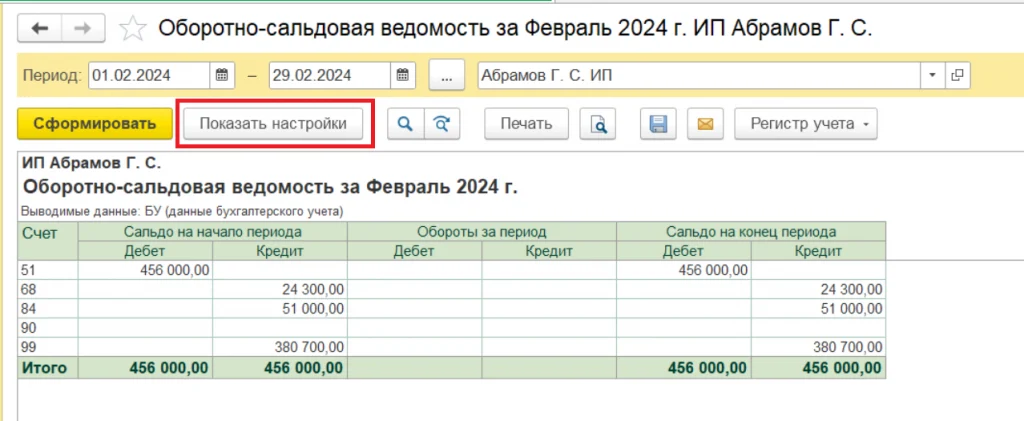Open calendar for end date 29.02.2024

402,75
